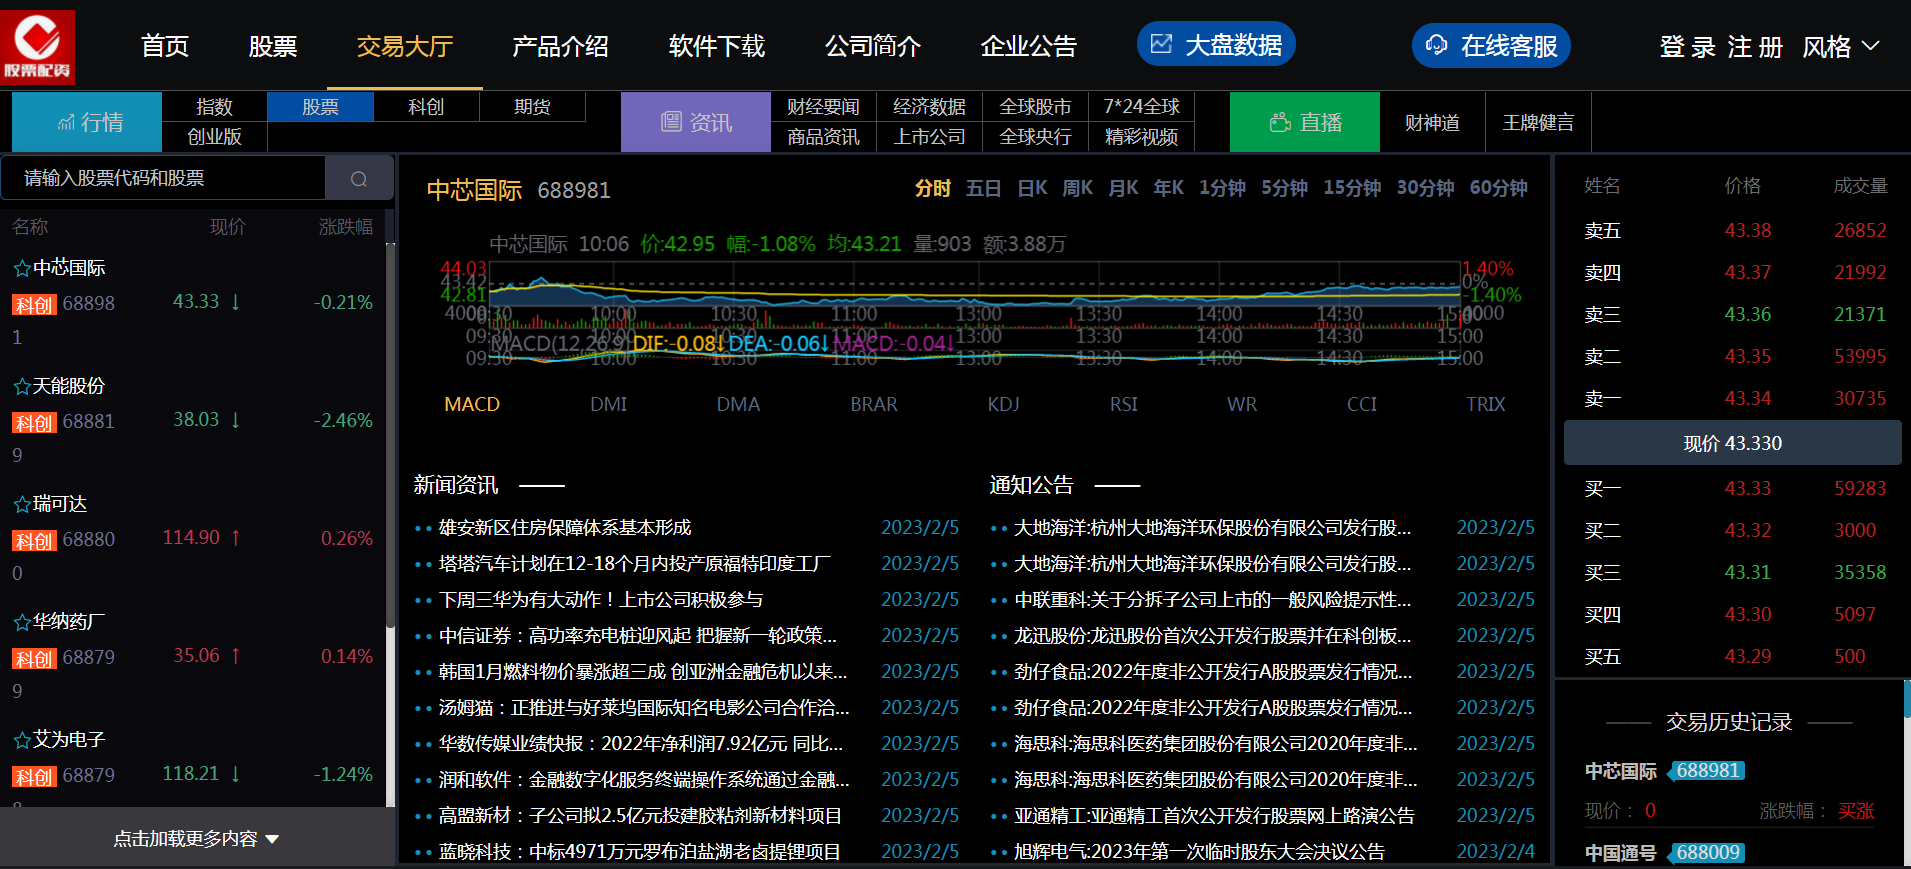The width and height of the screenshot is (1911, 869).
Task: Open 企业公告 page
Action: [1029, 46]
